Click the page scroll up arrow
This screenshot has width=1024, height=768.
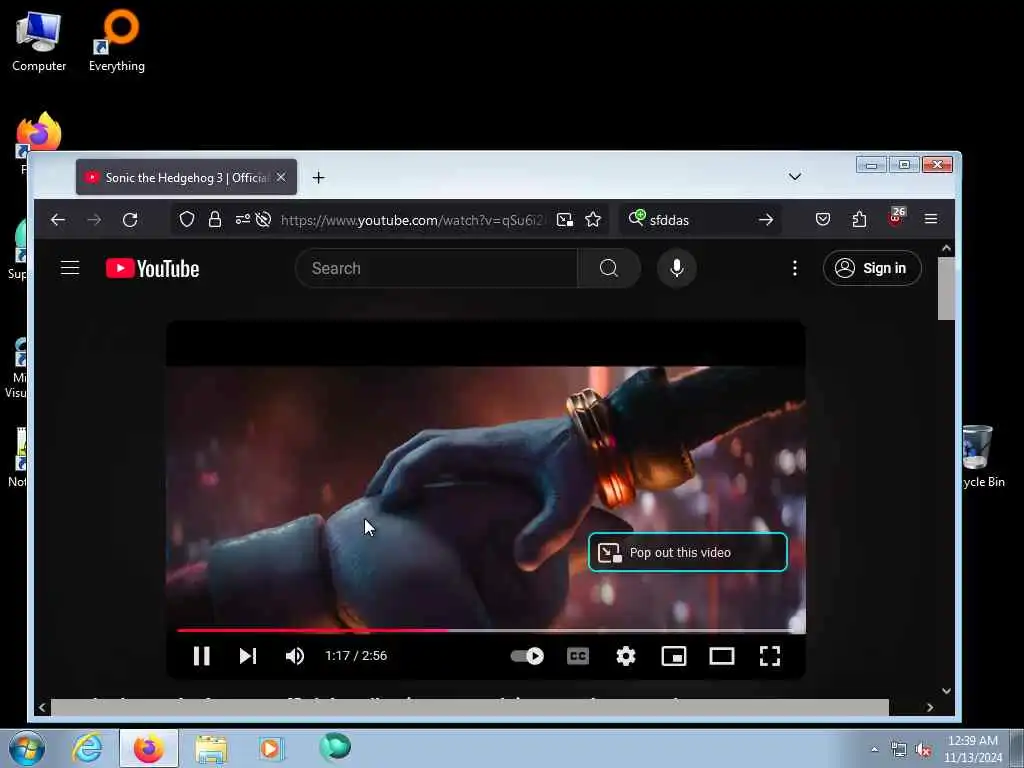pos(946,248)
